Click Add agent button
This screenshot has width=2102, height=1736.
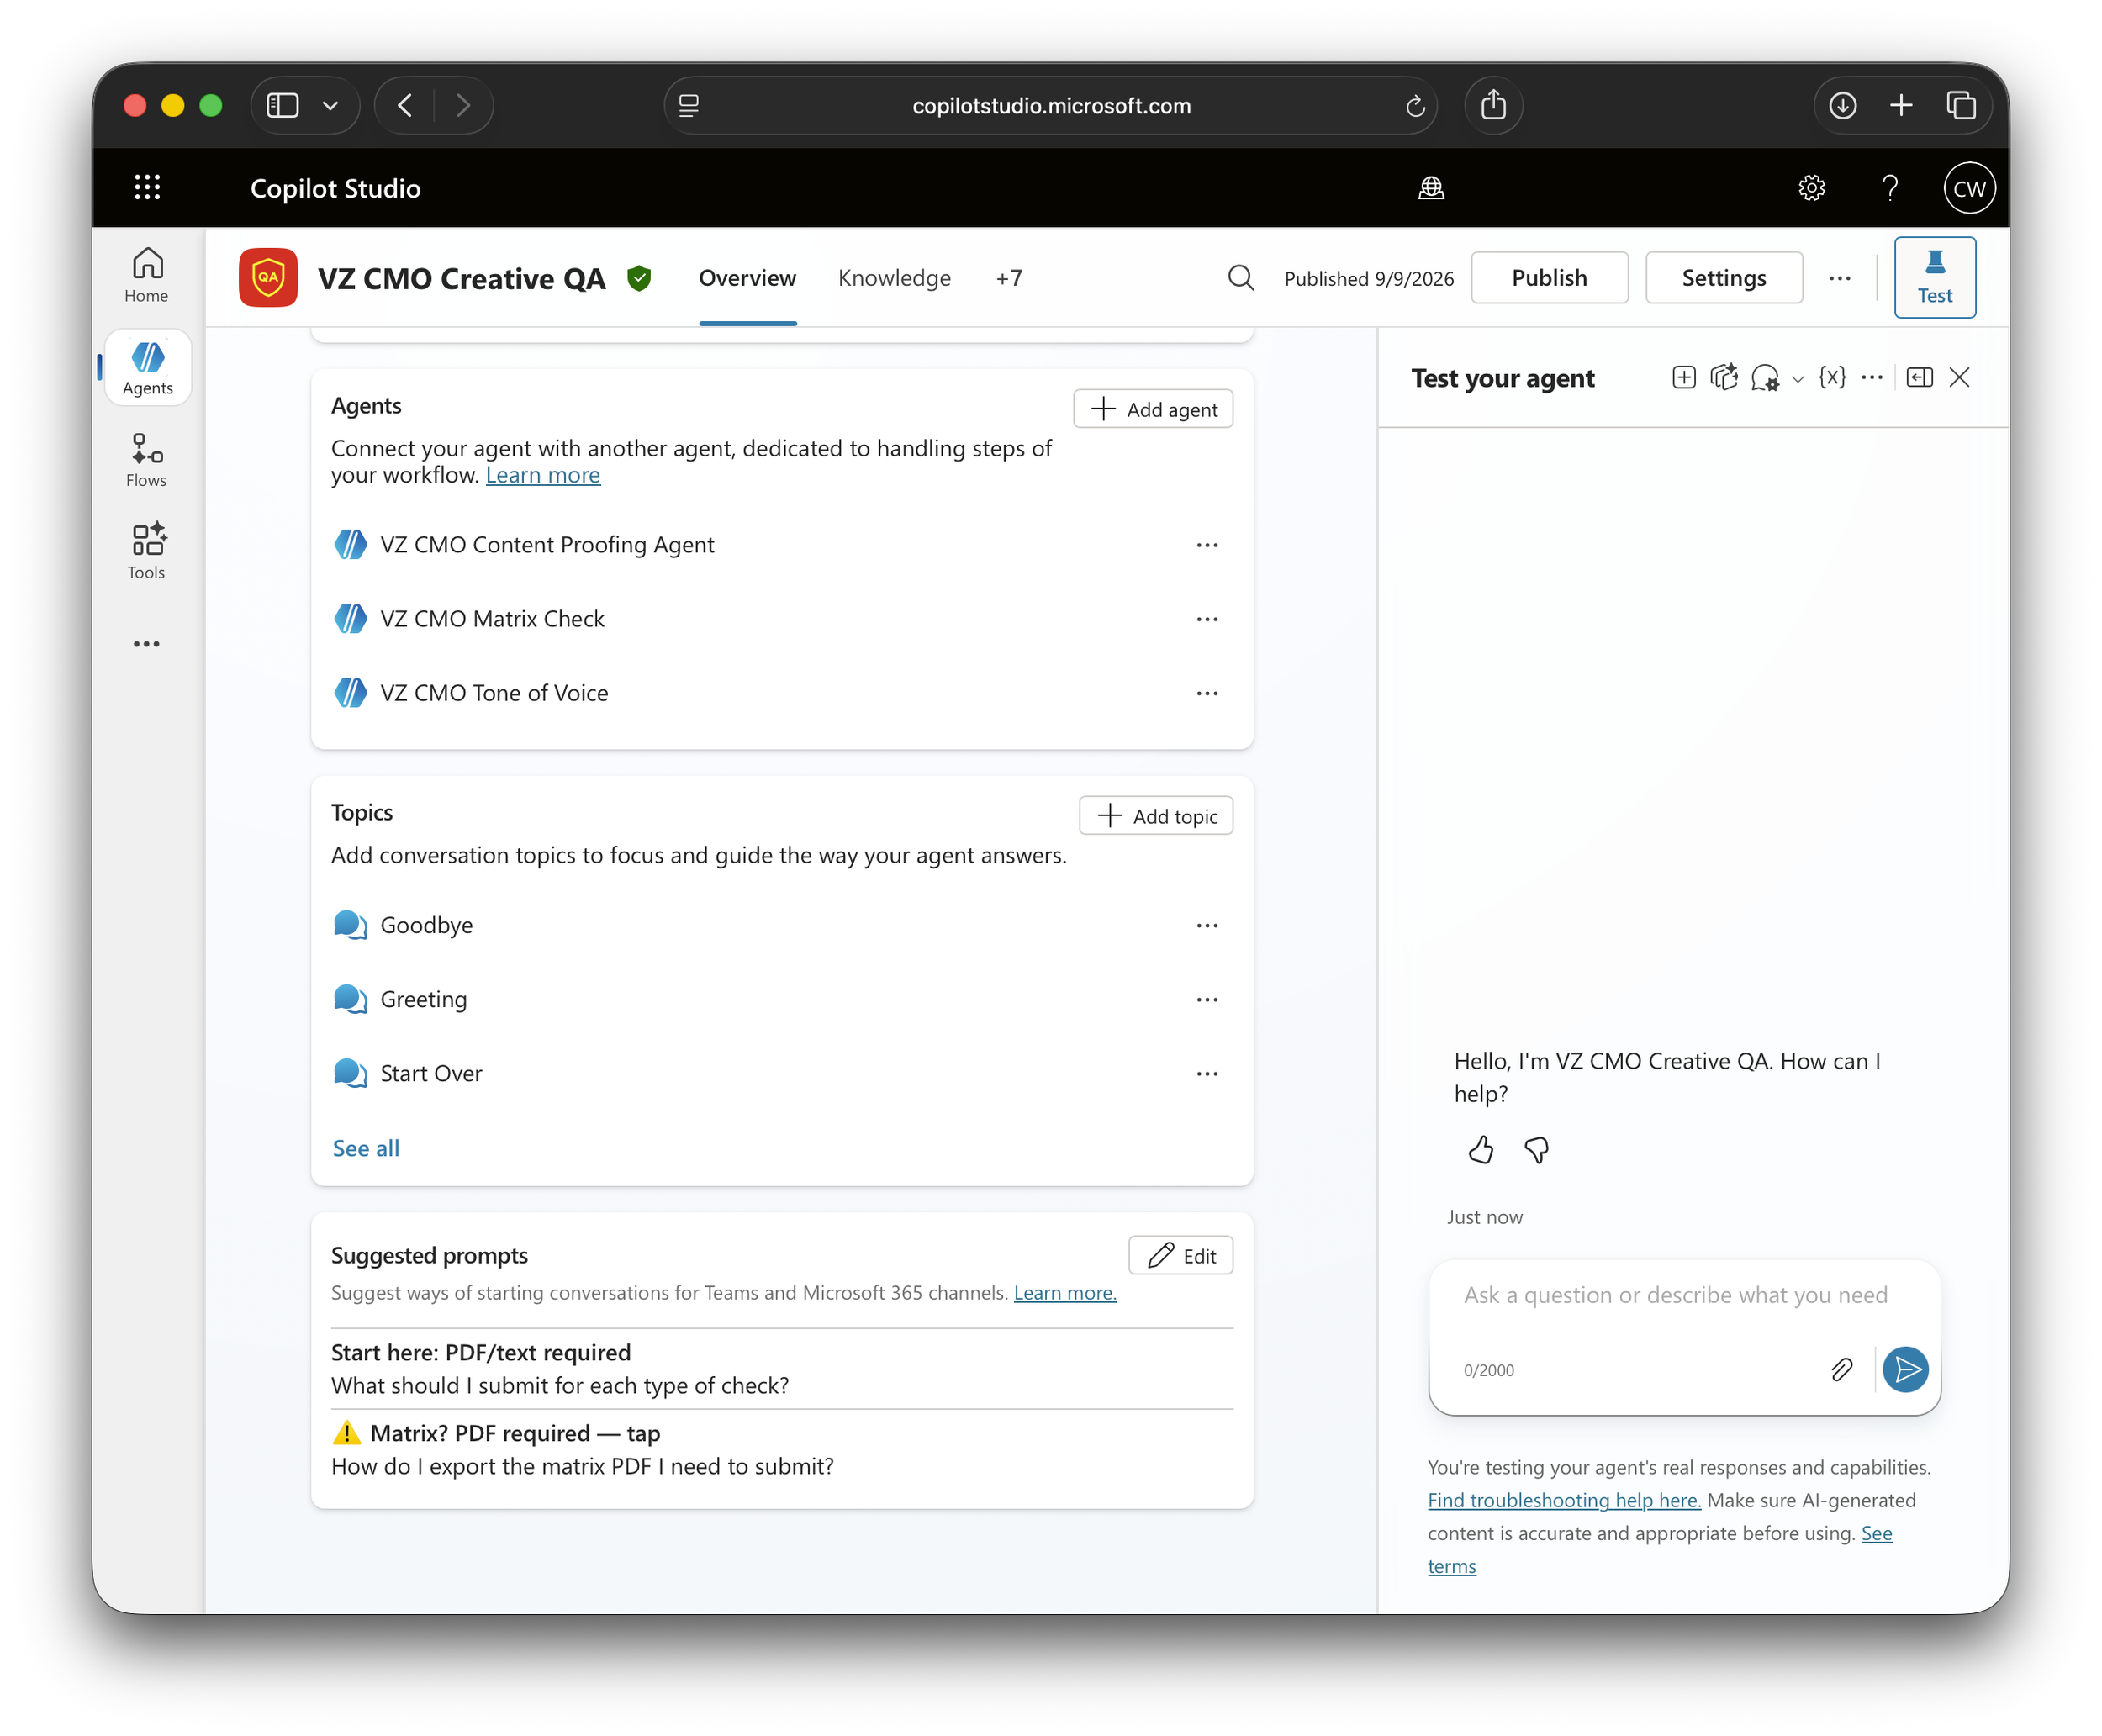coord(1153,409)
